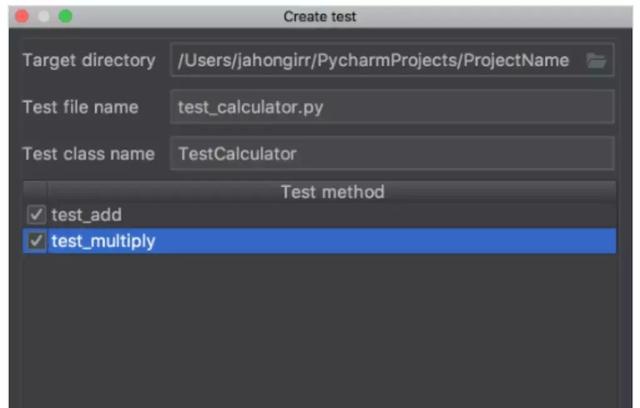Place cursor on PycharmProjects in directory path

pyautogui.click(x=388, y=60)
